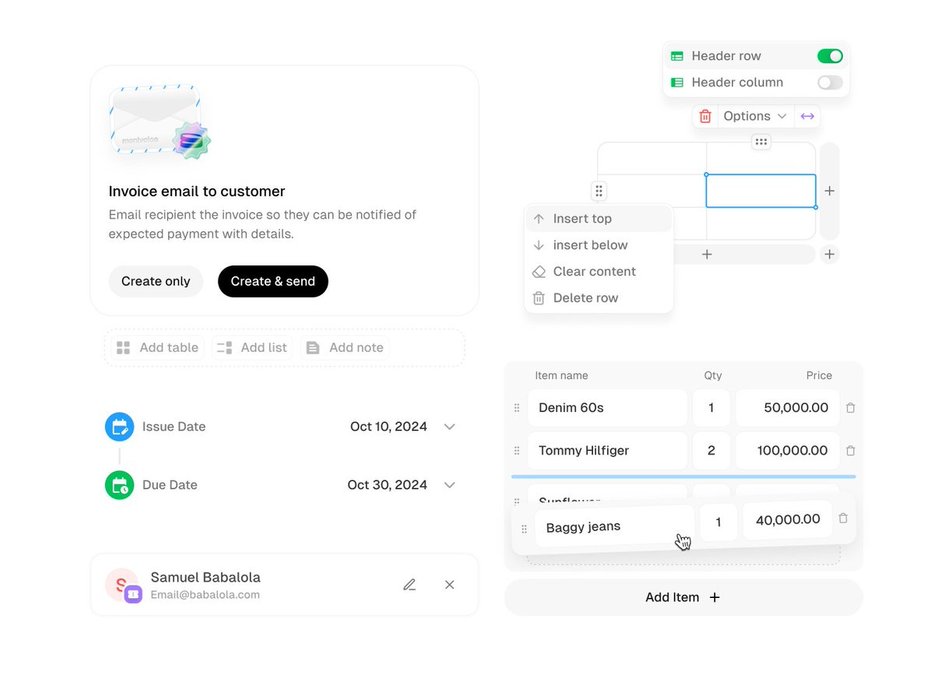Expand the Issue Date chevron

click(x=450, y=427)
